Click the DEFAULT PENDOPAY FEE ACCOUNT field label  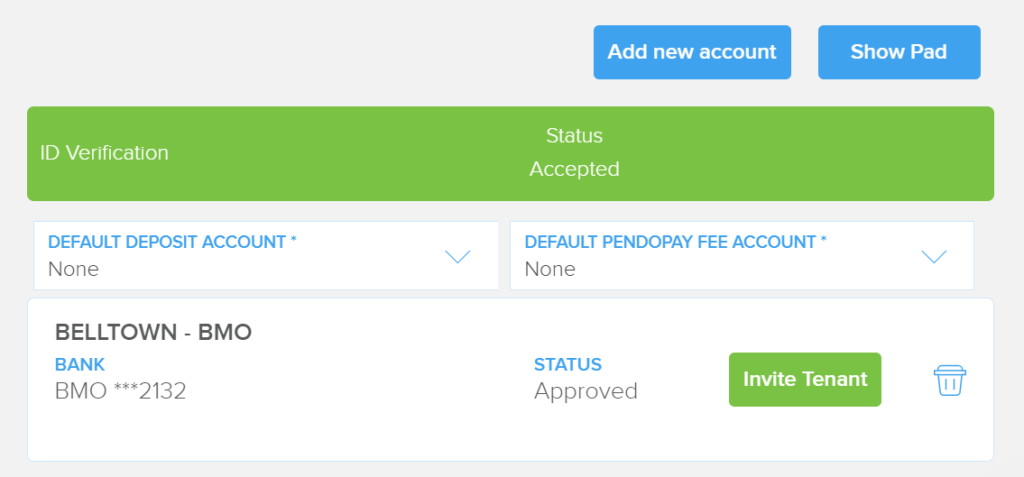pos(676,242)
